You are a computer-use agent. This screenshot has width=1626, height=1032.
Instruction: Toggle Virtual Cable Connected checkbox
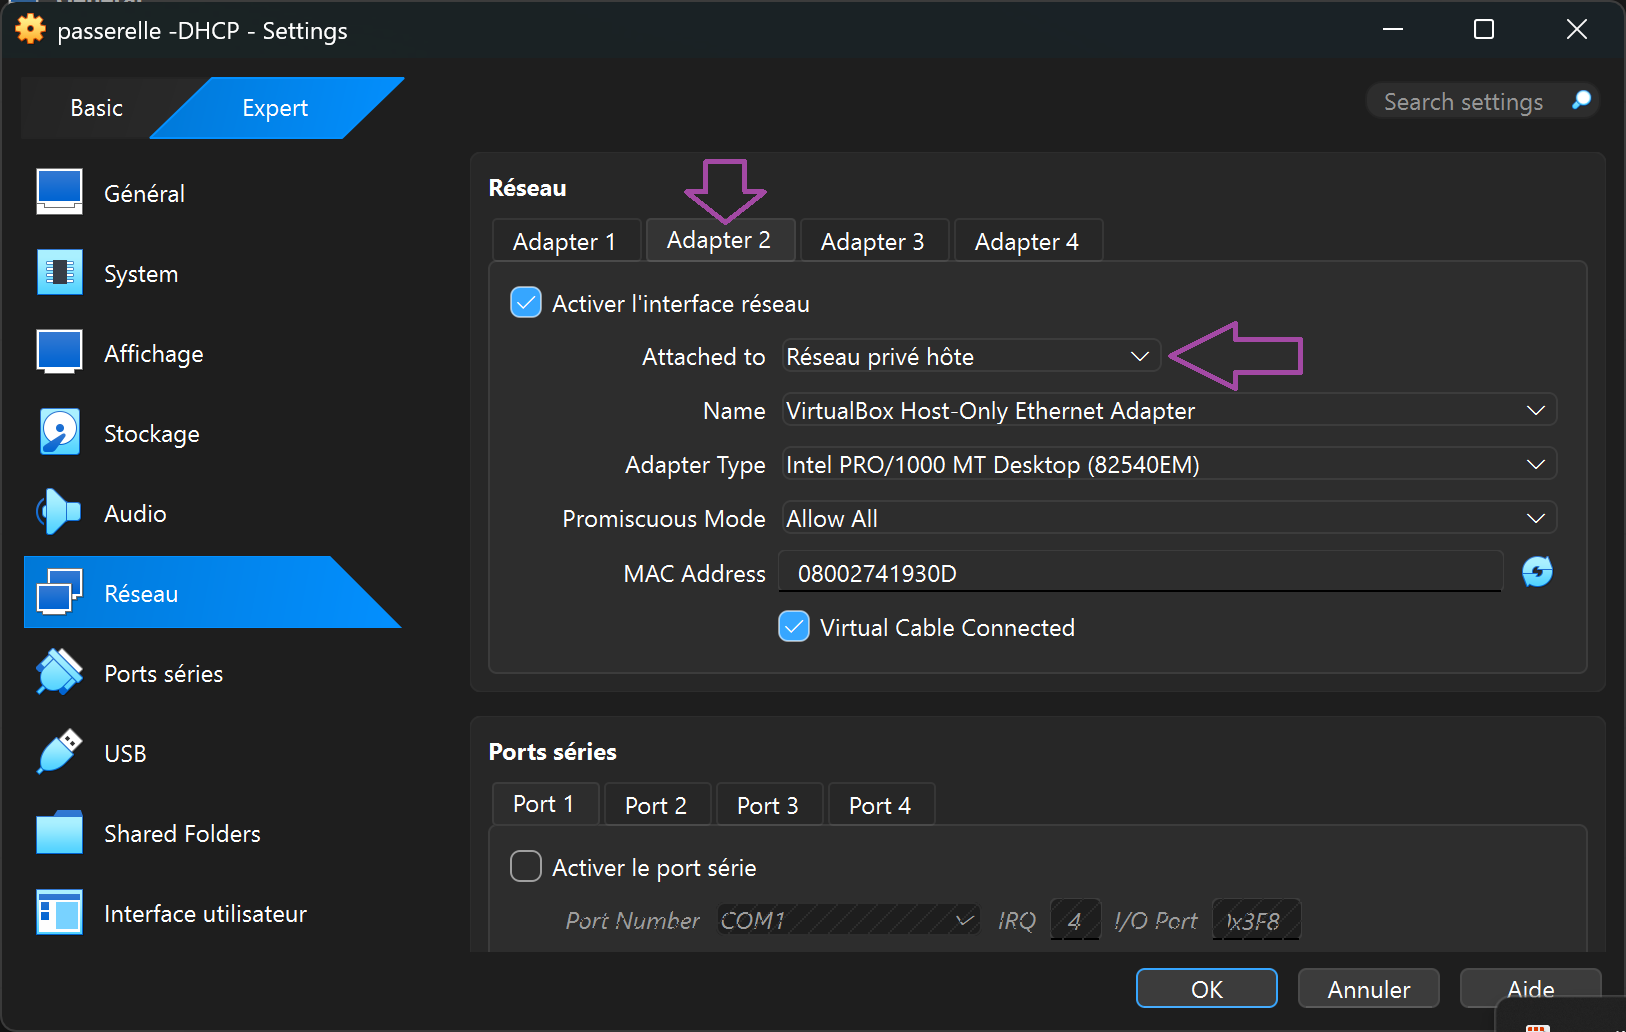(794, 627)
